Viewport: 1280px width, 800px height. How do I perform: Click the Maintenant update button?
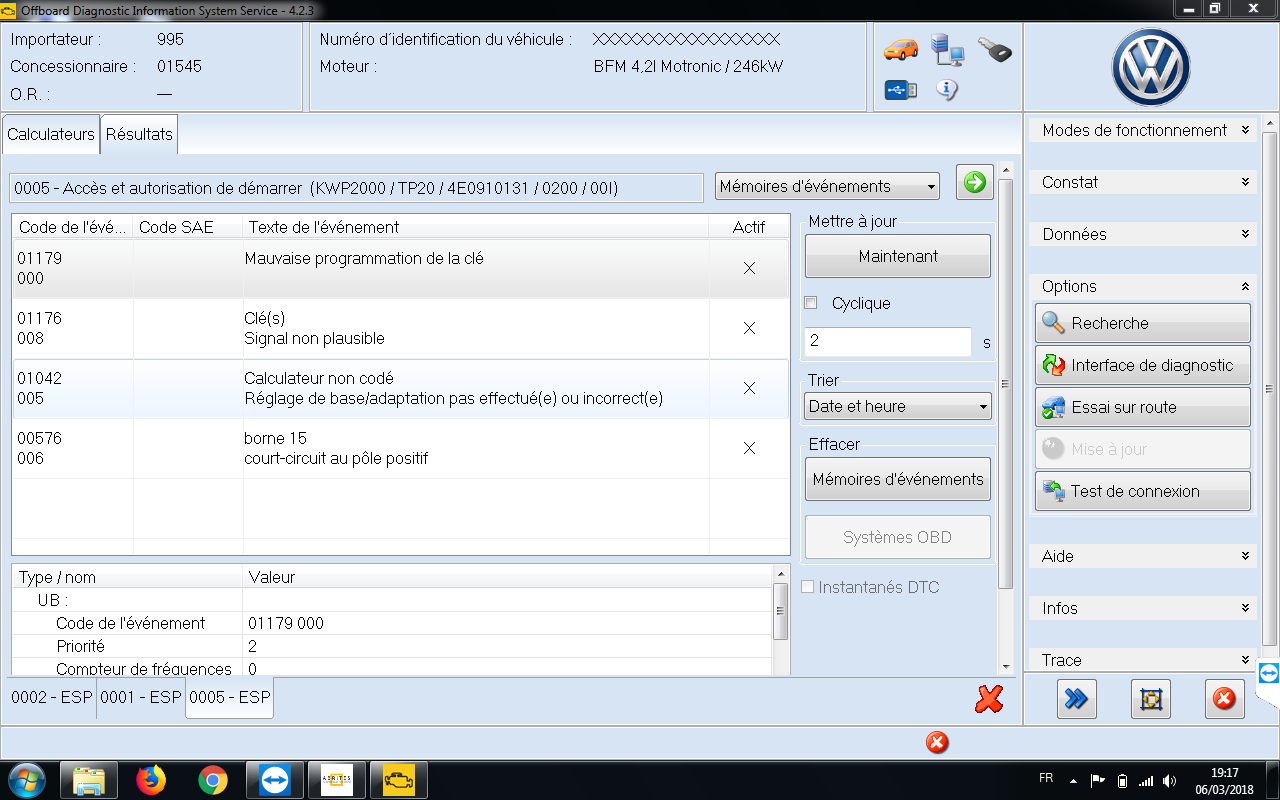coord(897,256)
